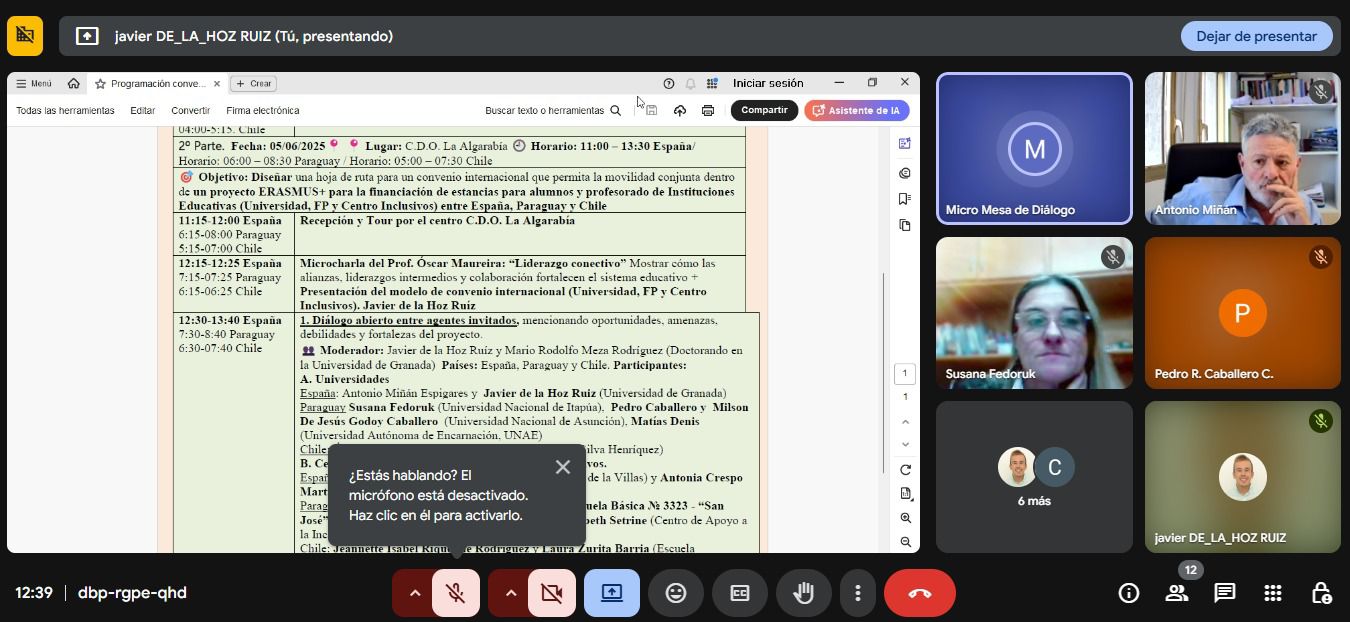Image resolution: width=1350 pixels, height=622 pixels.
Task: Close the microphone muted notification popup
Action: pos(563,467)
